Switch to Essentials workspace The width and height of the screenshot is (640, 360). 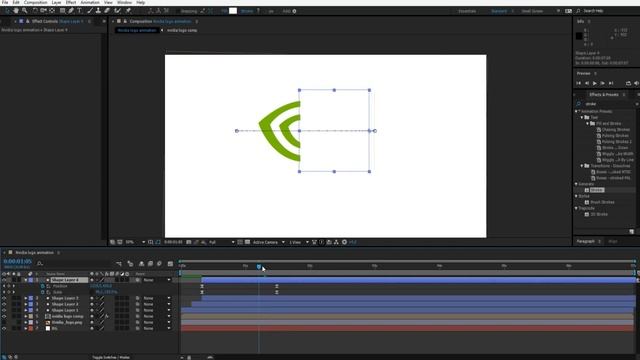(x=467, y=11)
